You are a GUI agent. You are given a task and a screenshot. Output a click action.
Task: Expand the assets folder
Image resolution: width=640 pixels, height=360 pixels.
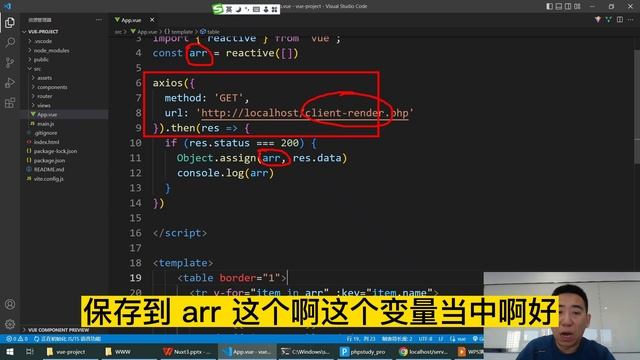pos(44,78)
